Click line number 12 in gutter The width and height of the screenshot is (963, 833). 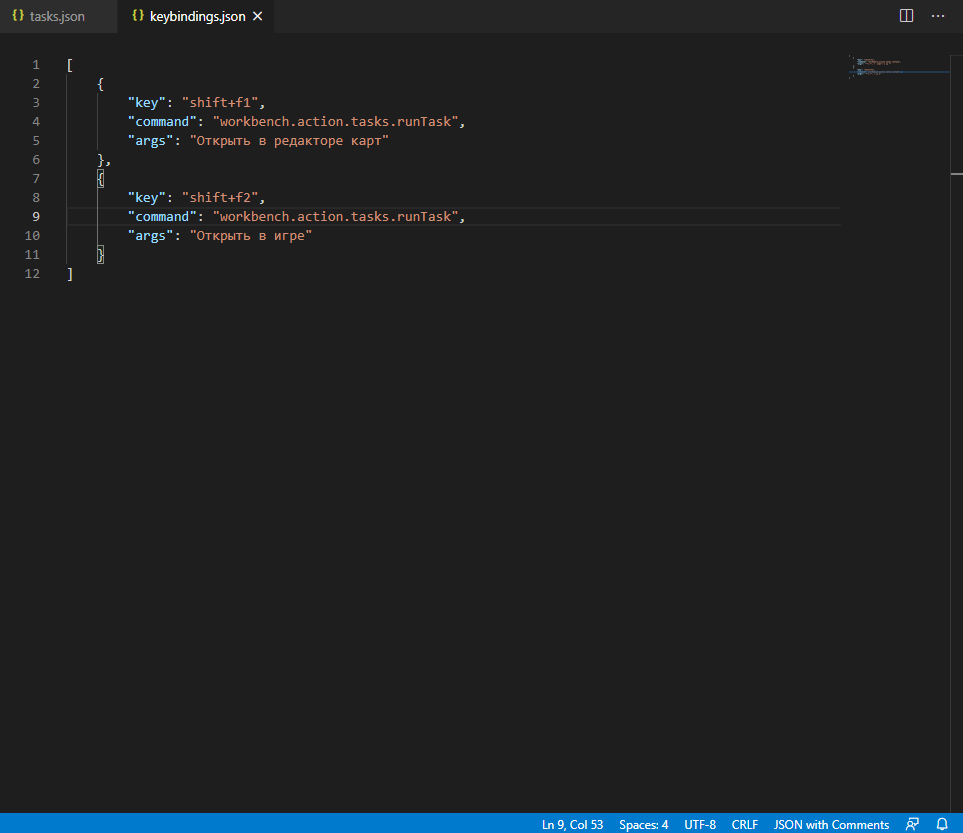click(32, 274)
